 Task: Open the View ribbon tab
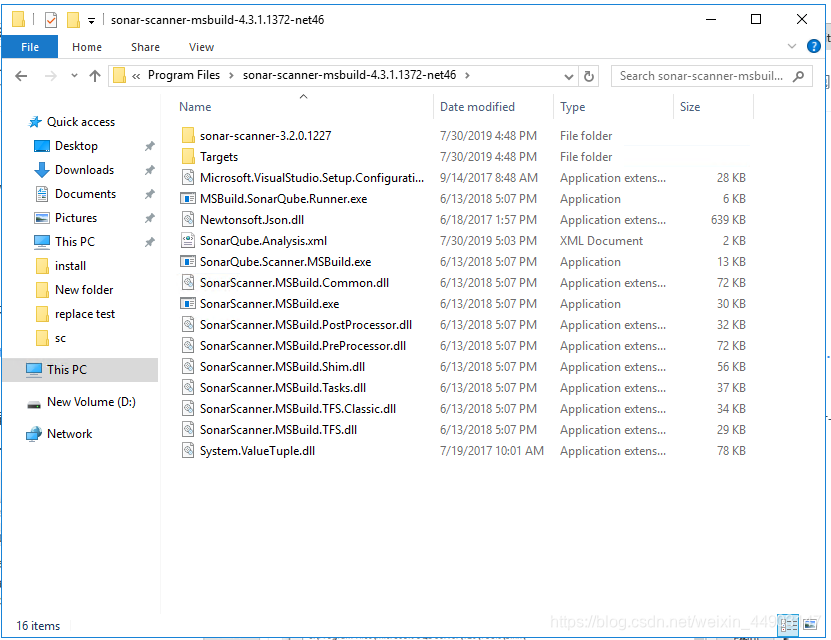201,47
